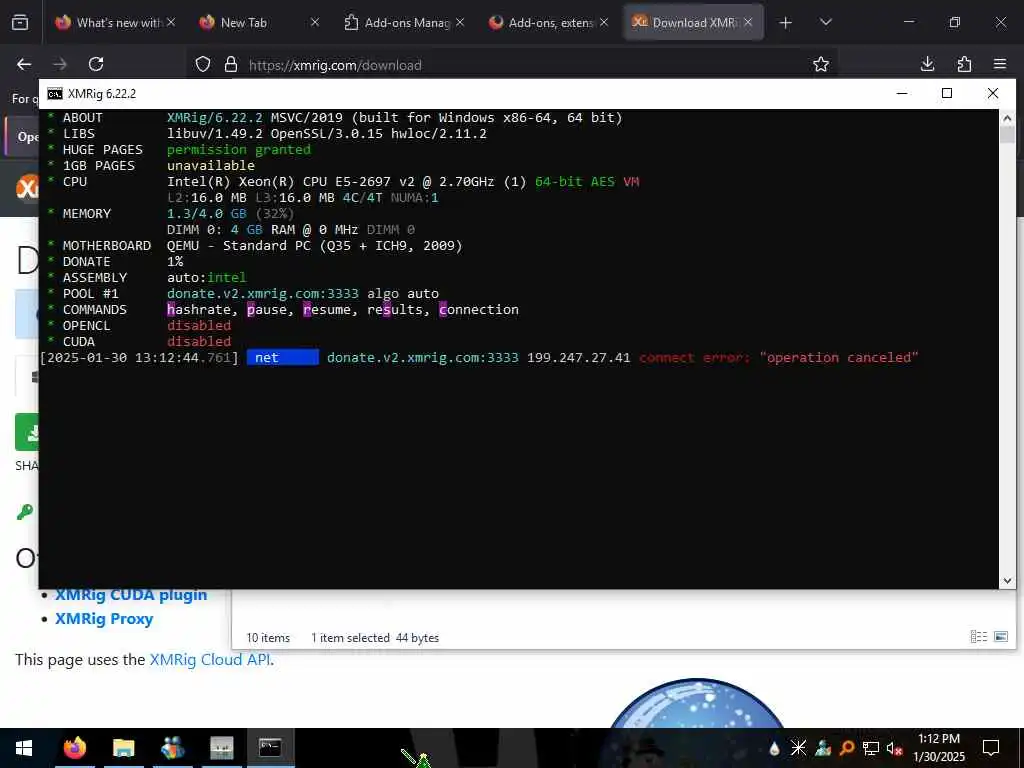1024x768 pixels.
Task: Close the New Tab tab
Action: (x=315, y=22)
